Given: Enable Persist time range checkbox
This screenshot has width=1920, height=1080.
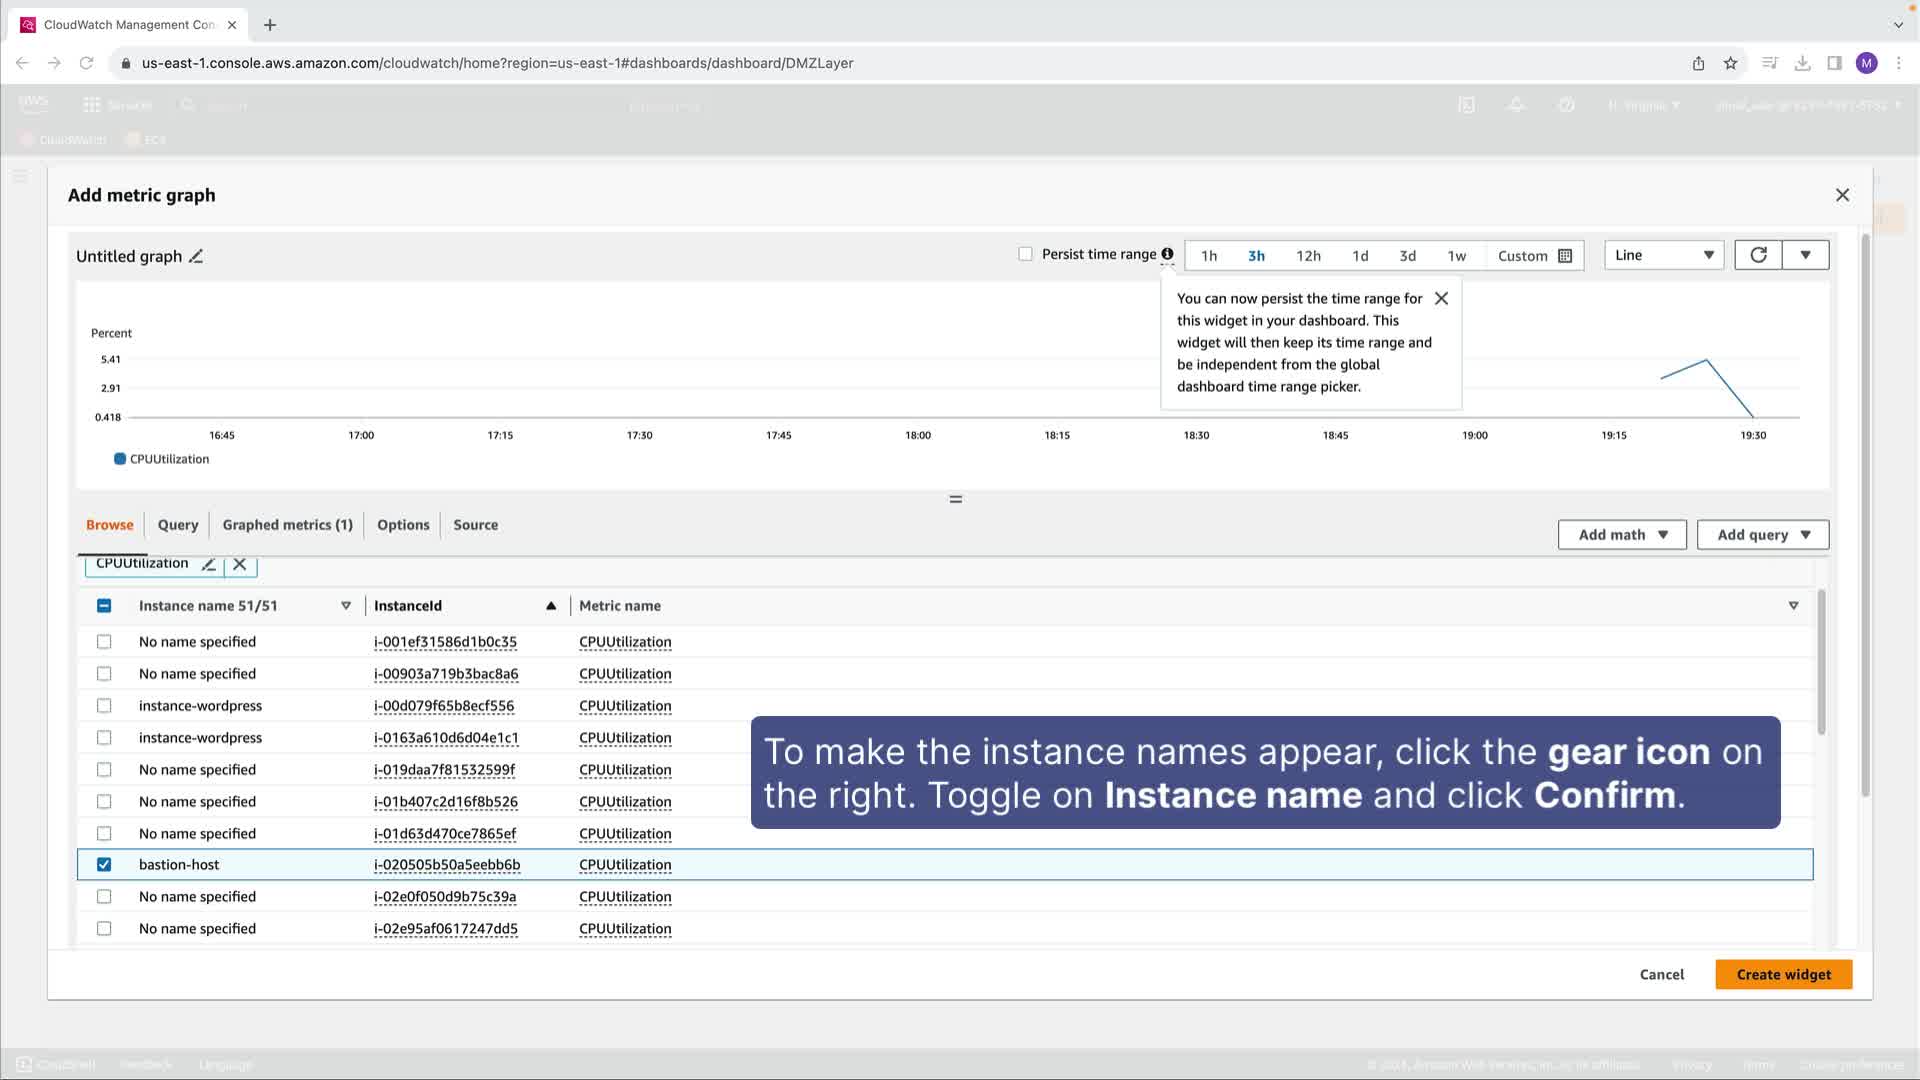Looking at the screenshot, I should (1025, 254).
